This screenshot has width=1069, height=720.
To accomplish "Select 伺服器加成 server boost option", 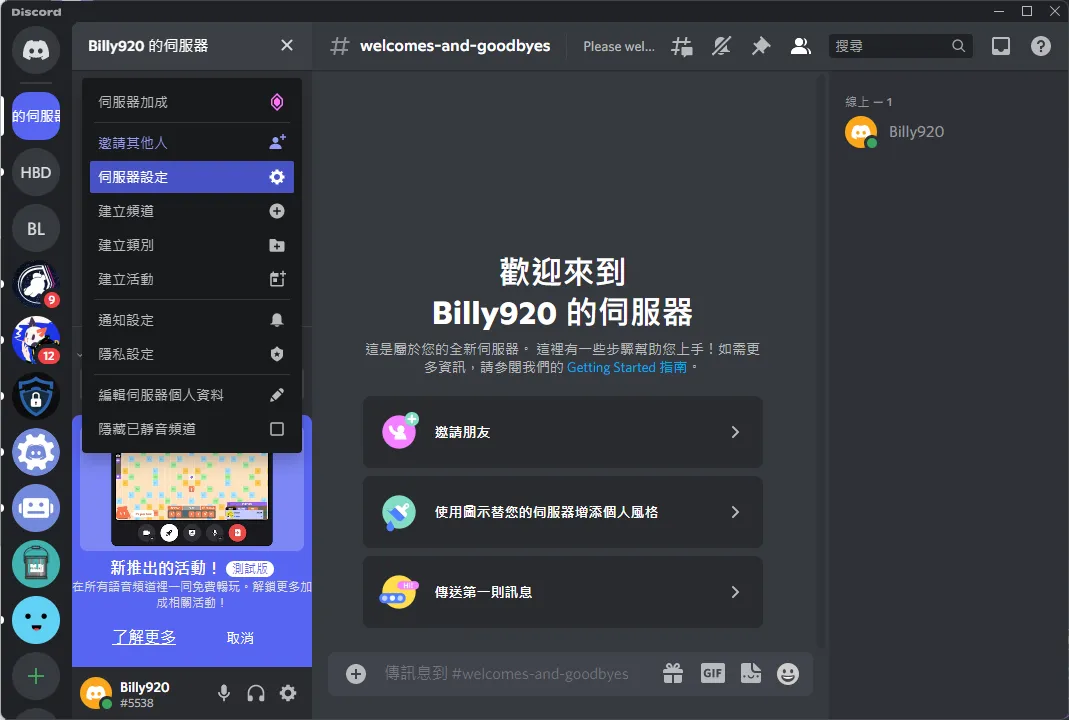I will click(192, 102).
